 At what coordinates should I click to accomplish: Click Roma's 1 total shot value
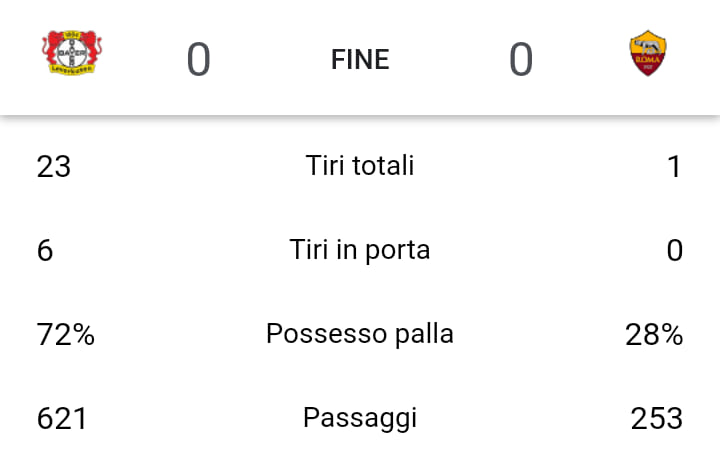tap(675, 166)
